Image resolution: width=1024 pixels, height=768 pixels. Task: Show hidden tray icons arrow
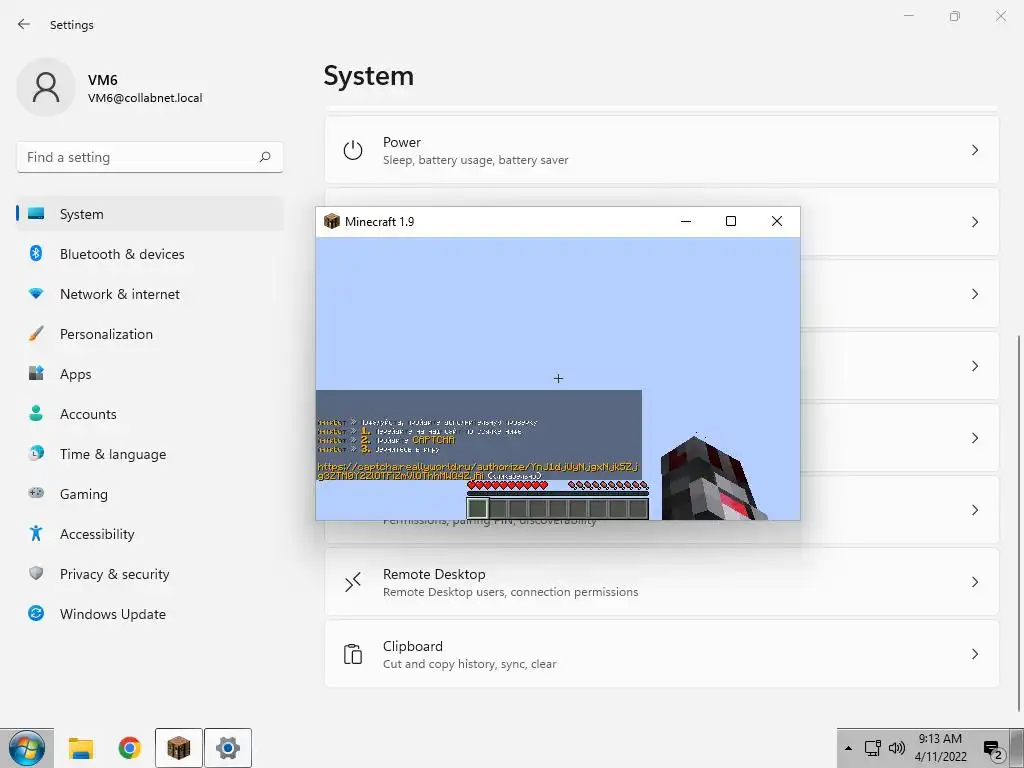pos(848,748)
